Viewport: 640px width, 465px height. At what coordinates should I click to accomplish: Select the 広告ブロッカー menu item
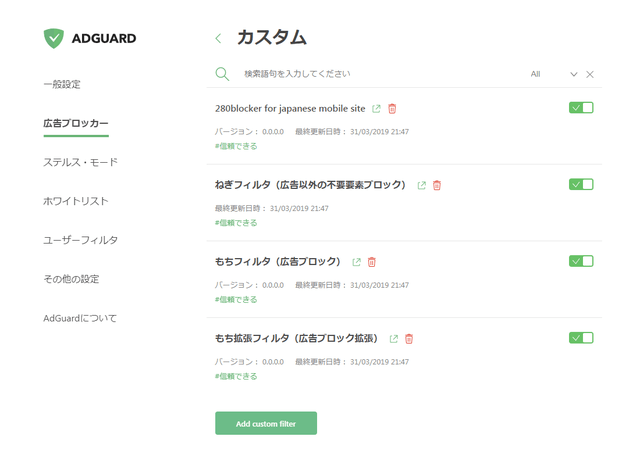[x=76, y=123]
